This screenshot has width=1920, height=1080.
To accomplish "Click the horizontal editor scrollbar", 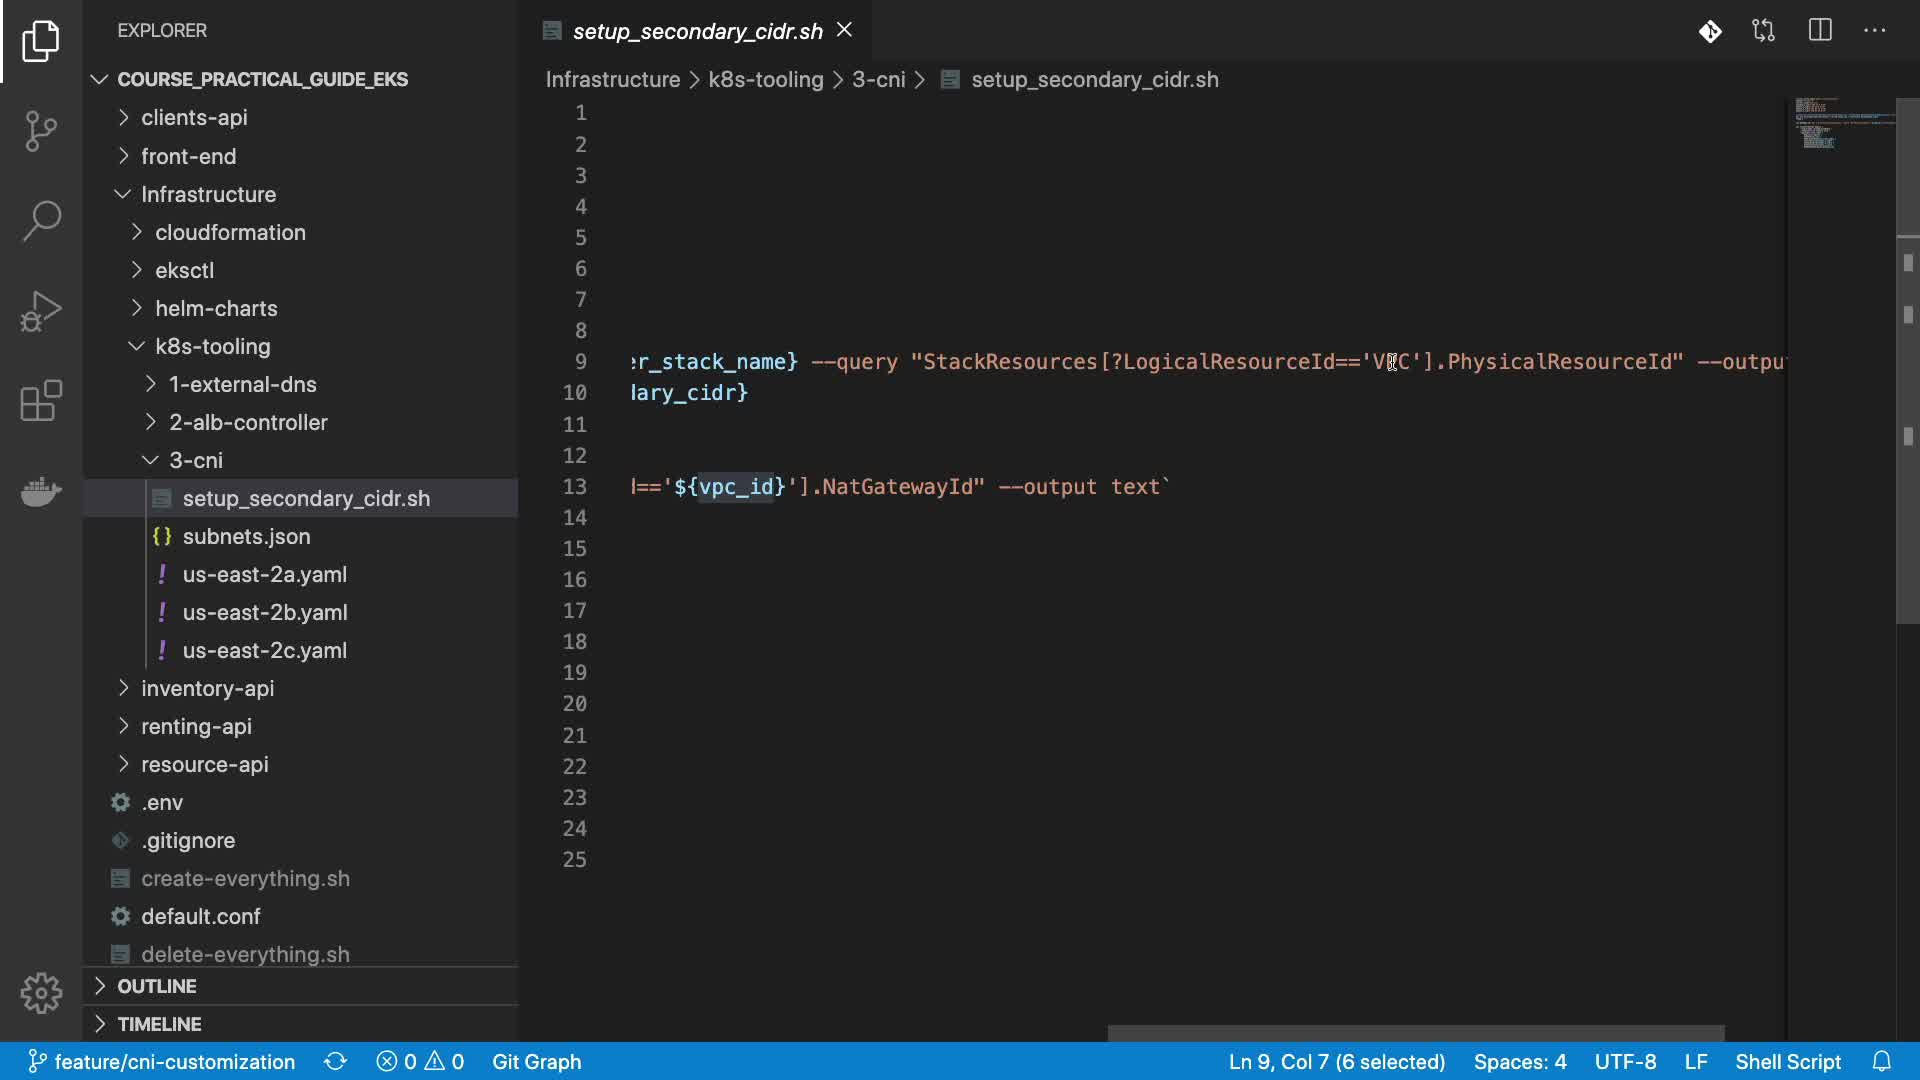I will (x=1415, y=1033).
